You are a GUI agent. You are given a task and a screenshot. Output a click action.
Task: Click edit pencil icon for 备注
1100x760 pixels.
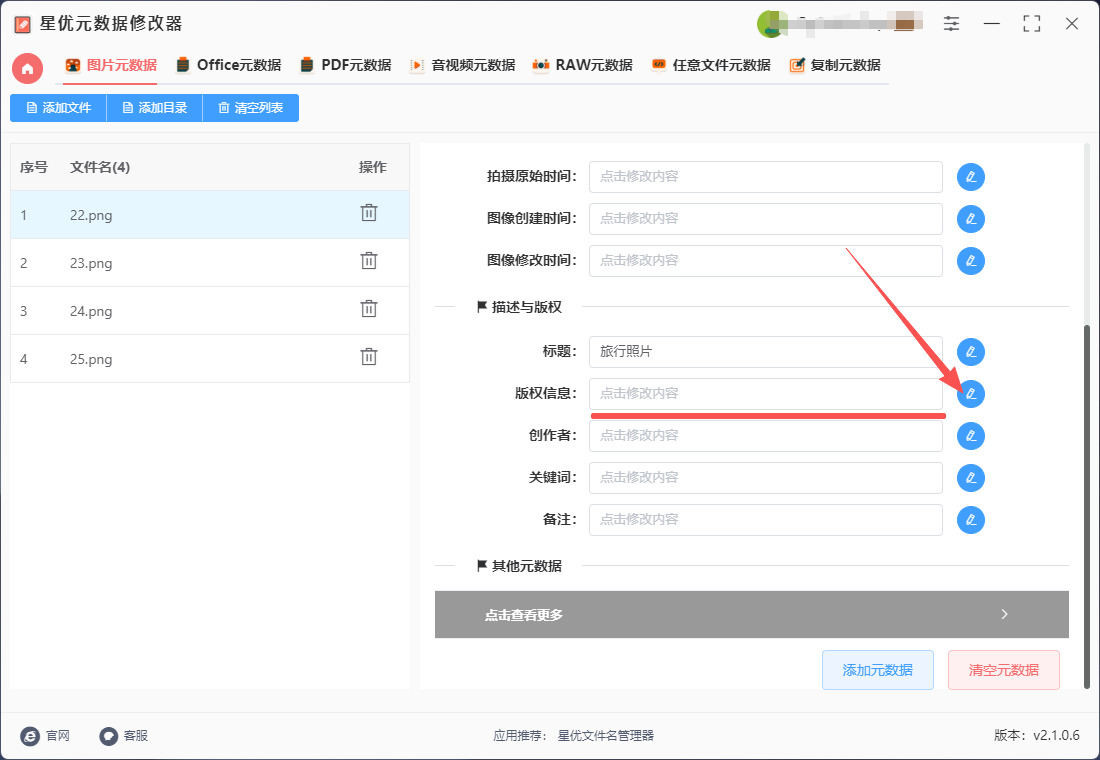coord(971,520)
